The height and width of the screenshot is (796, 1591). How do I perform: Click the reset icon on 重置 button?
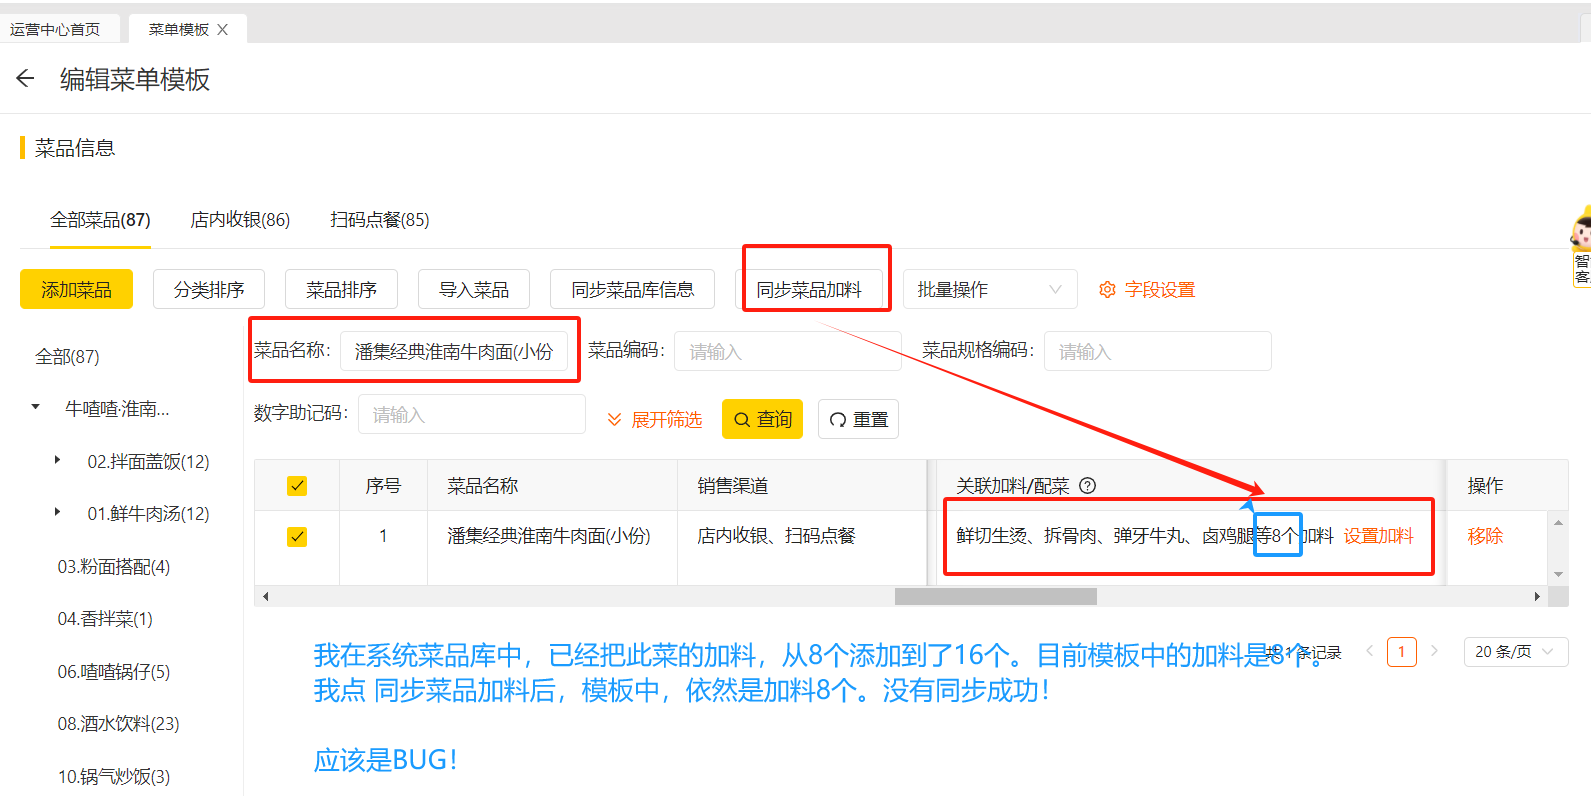coord(838,420)
